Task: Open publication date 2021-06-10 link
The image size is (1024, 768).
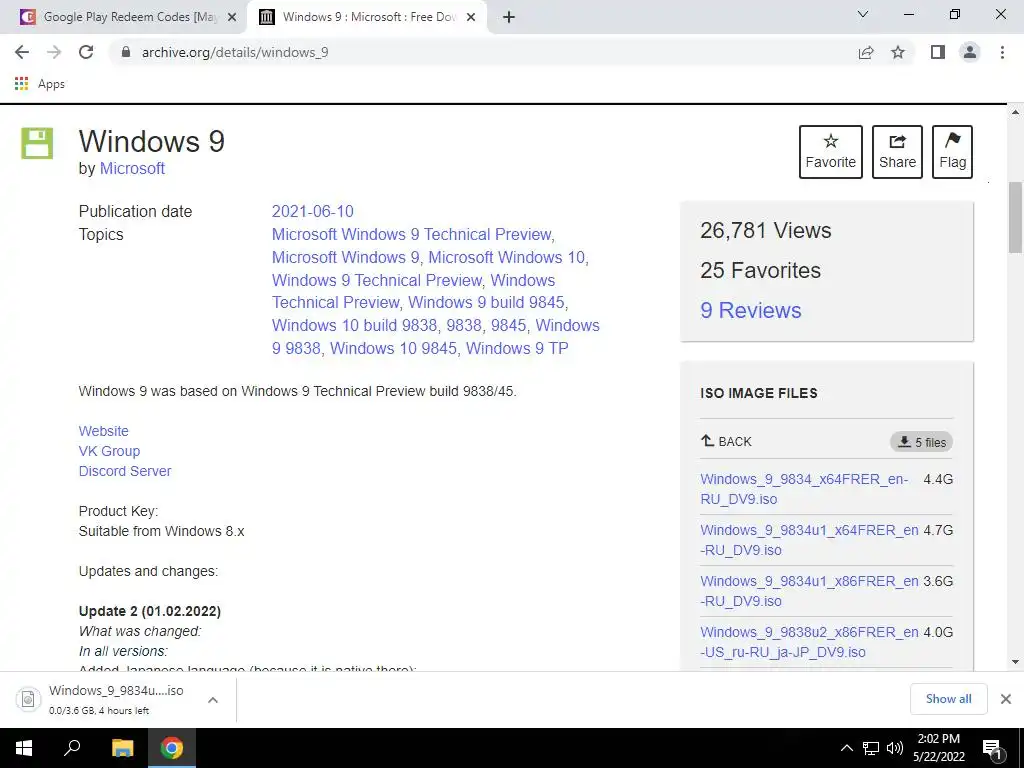Action: (312, 212)
